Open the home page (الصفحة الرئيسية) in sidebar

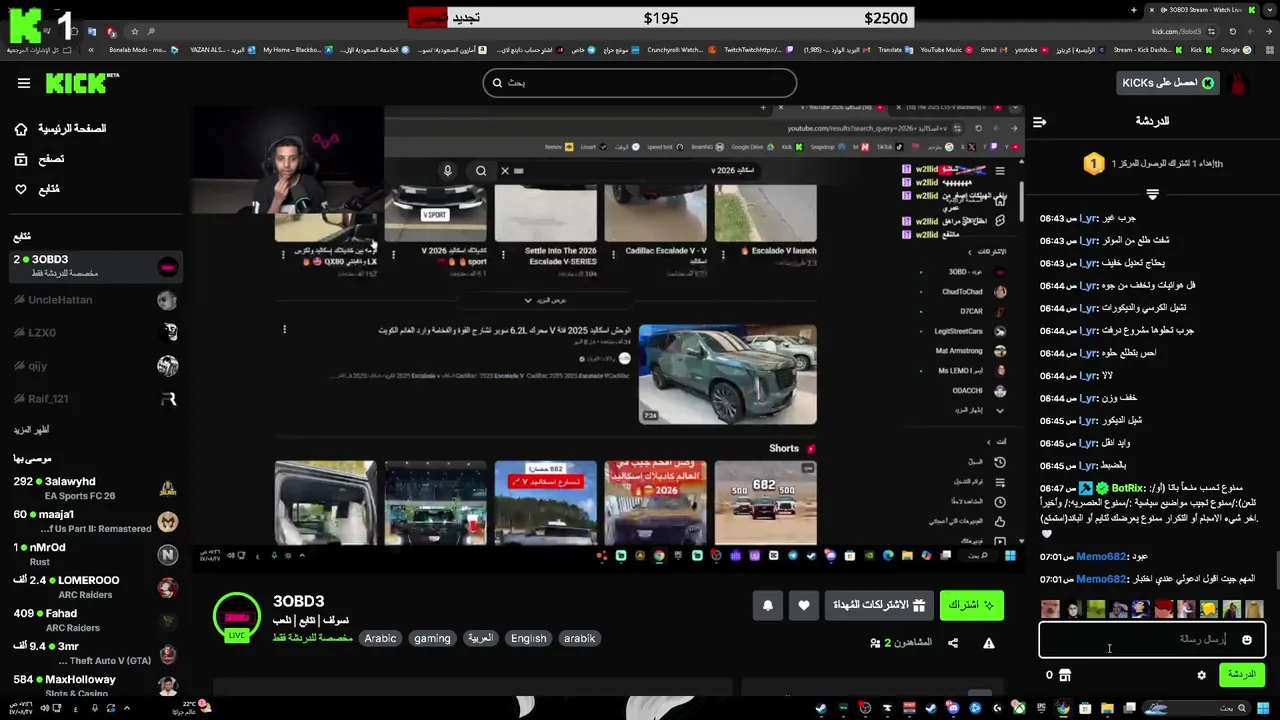tap(60, 129)
